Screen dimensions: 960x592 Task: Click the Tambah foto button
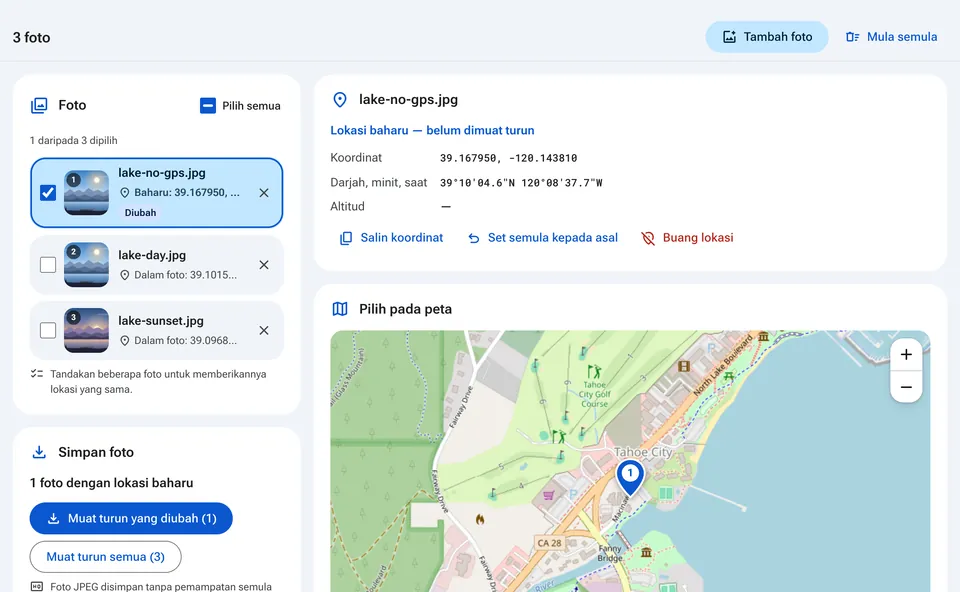click(767, 37)
